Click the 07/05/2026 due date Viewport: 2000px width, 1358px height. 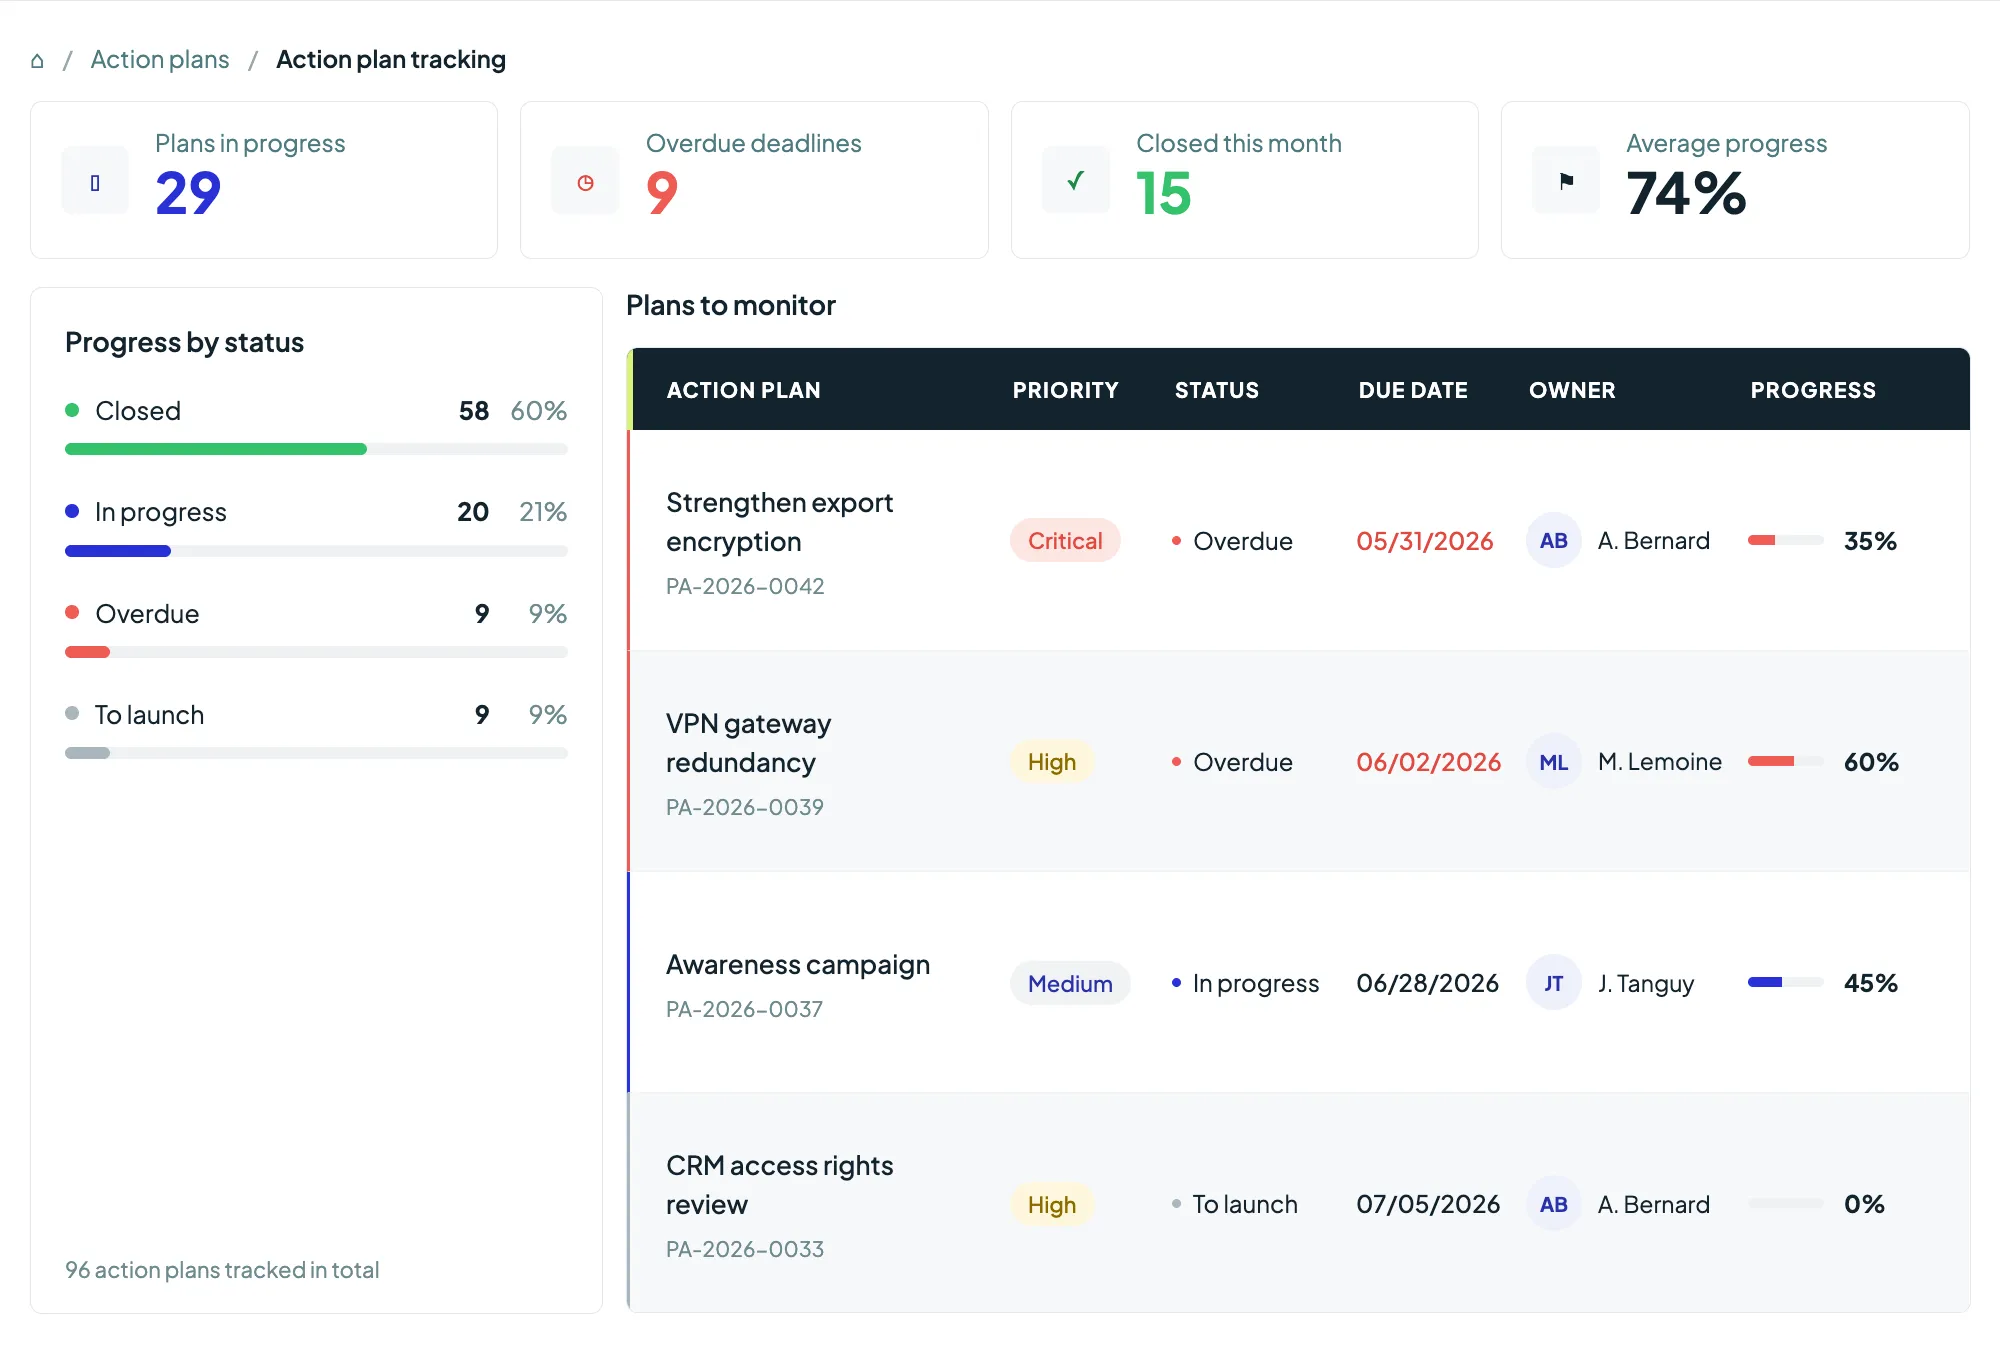pyautogui.click(x=1428, y=1204)
